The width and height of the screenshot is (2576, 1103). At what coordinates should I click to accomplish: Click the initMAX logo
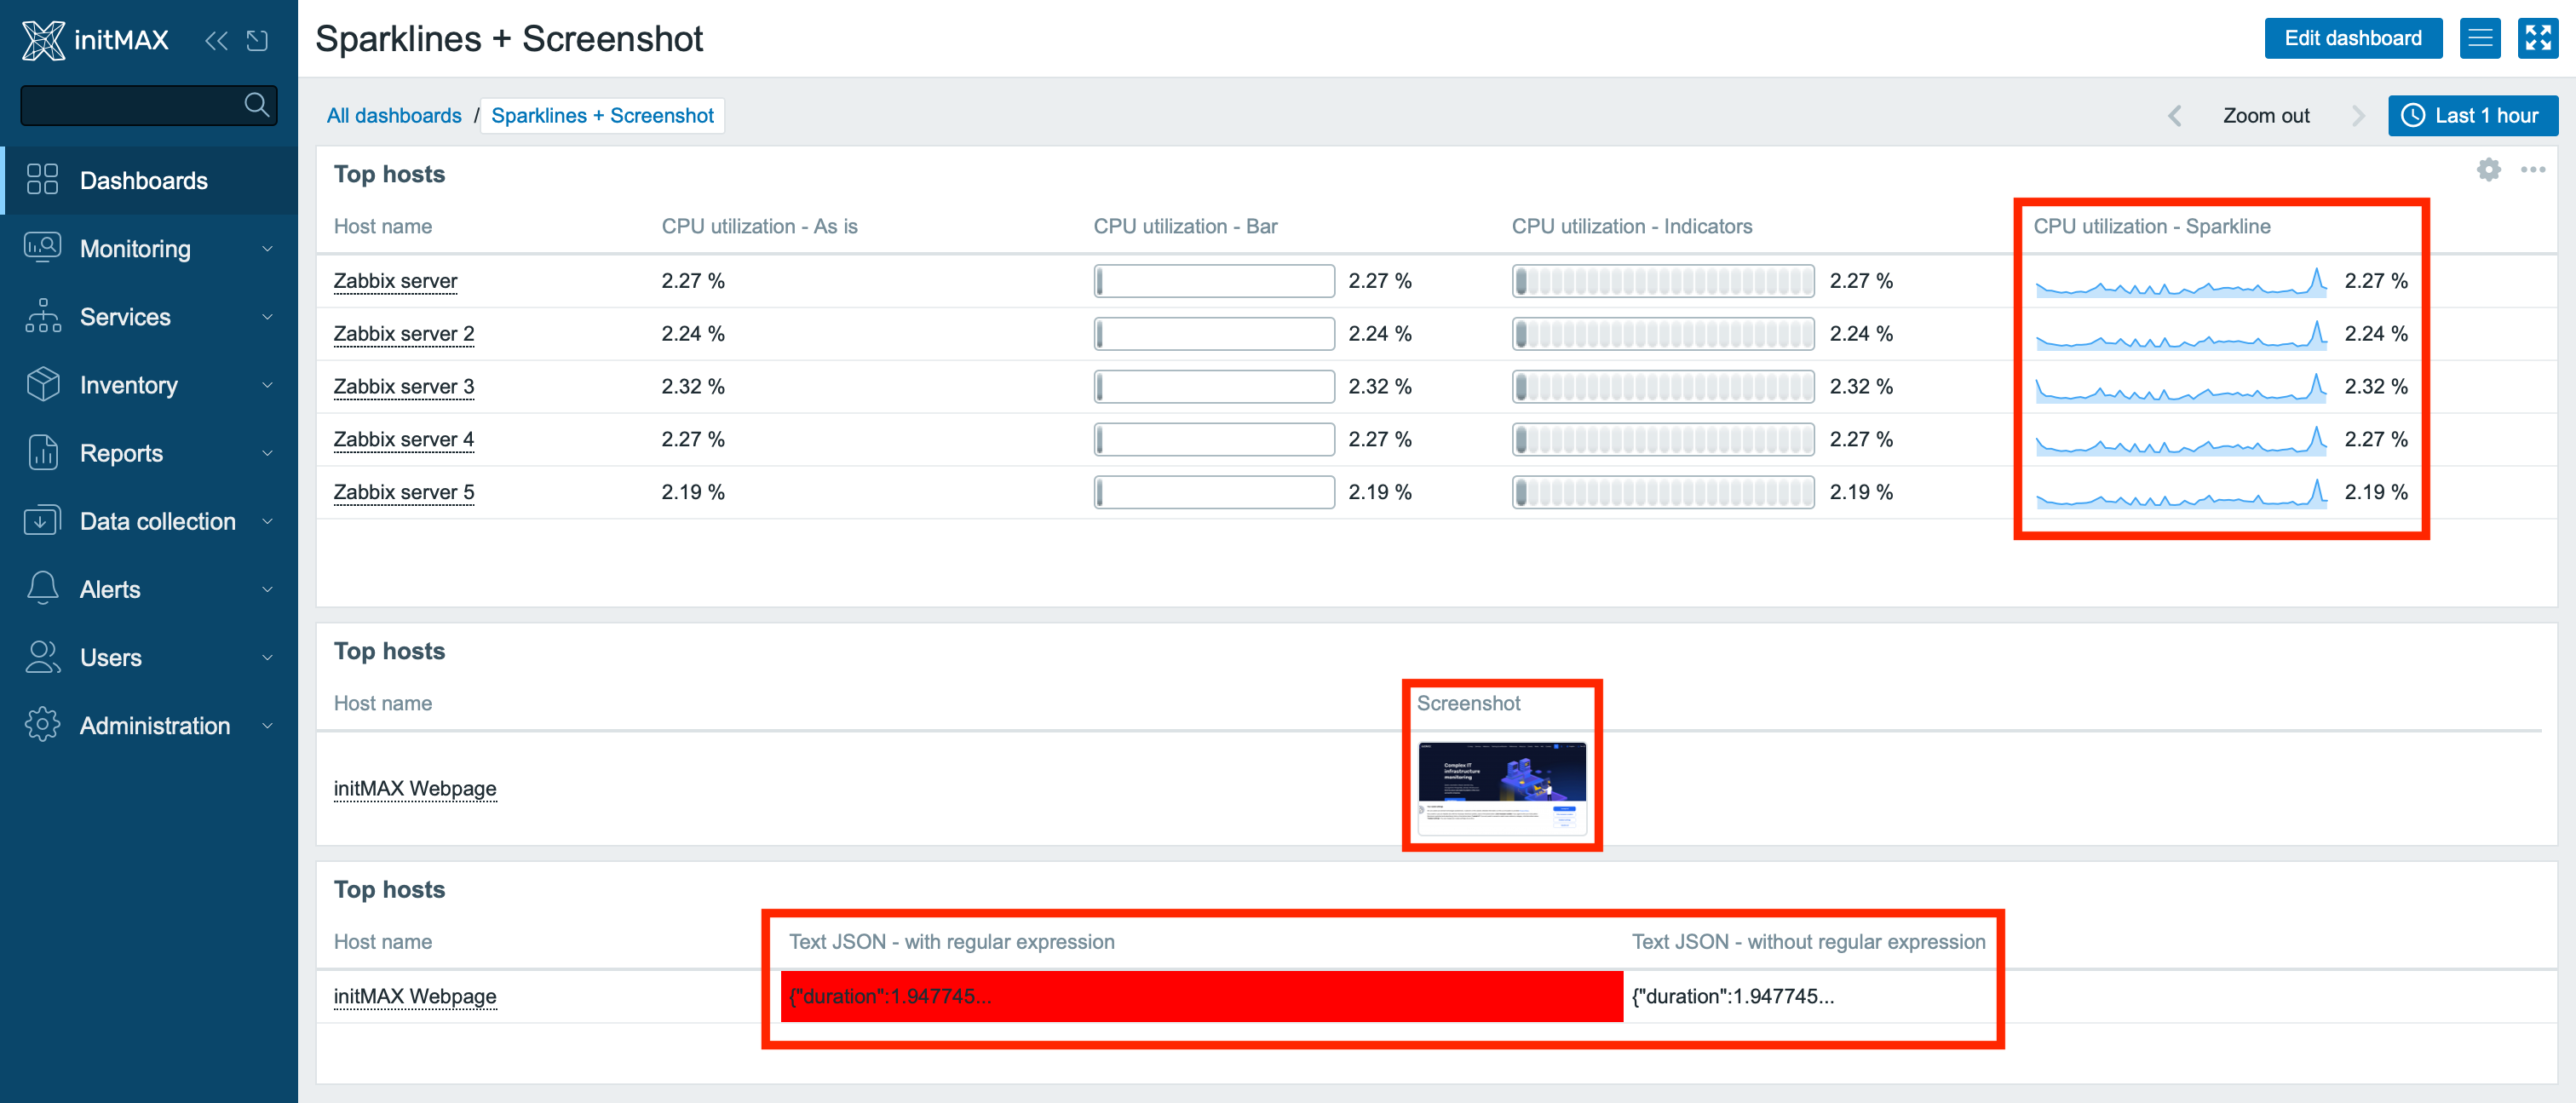95,40
